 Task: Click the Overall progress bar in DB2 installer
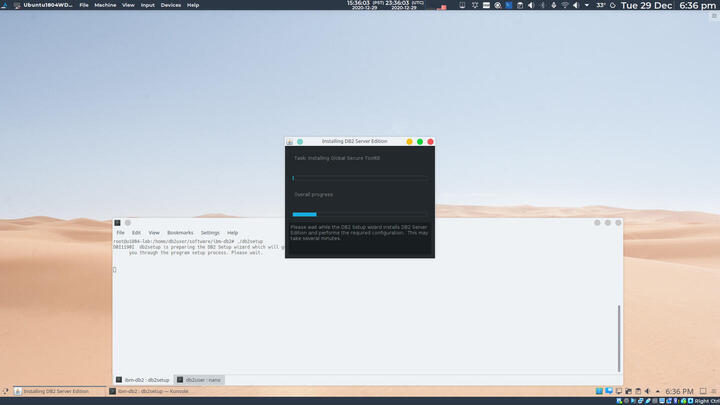(359, 214)
